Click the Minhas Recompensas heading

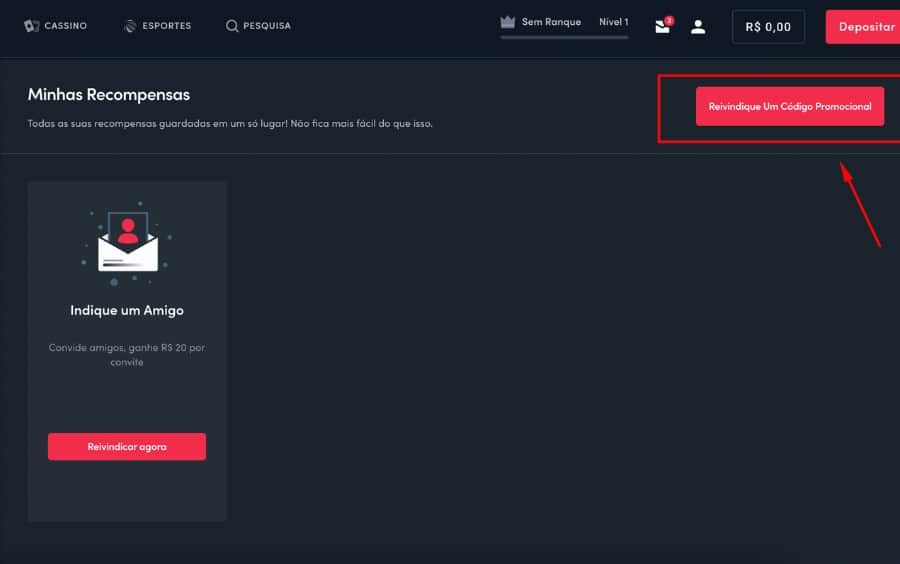pos(109,95)
